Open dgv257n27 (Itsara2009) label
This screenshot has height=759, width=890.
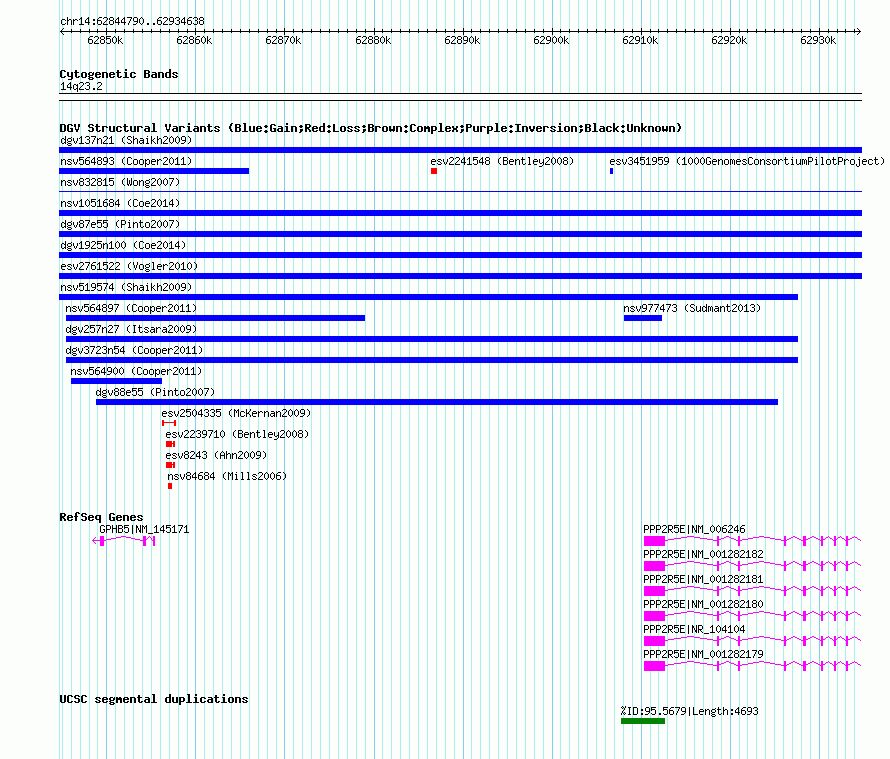pyautogui.click(x=131, y=329)
